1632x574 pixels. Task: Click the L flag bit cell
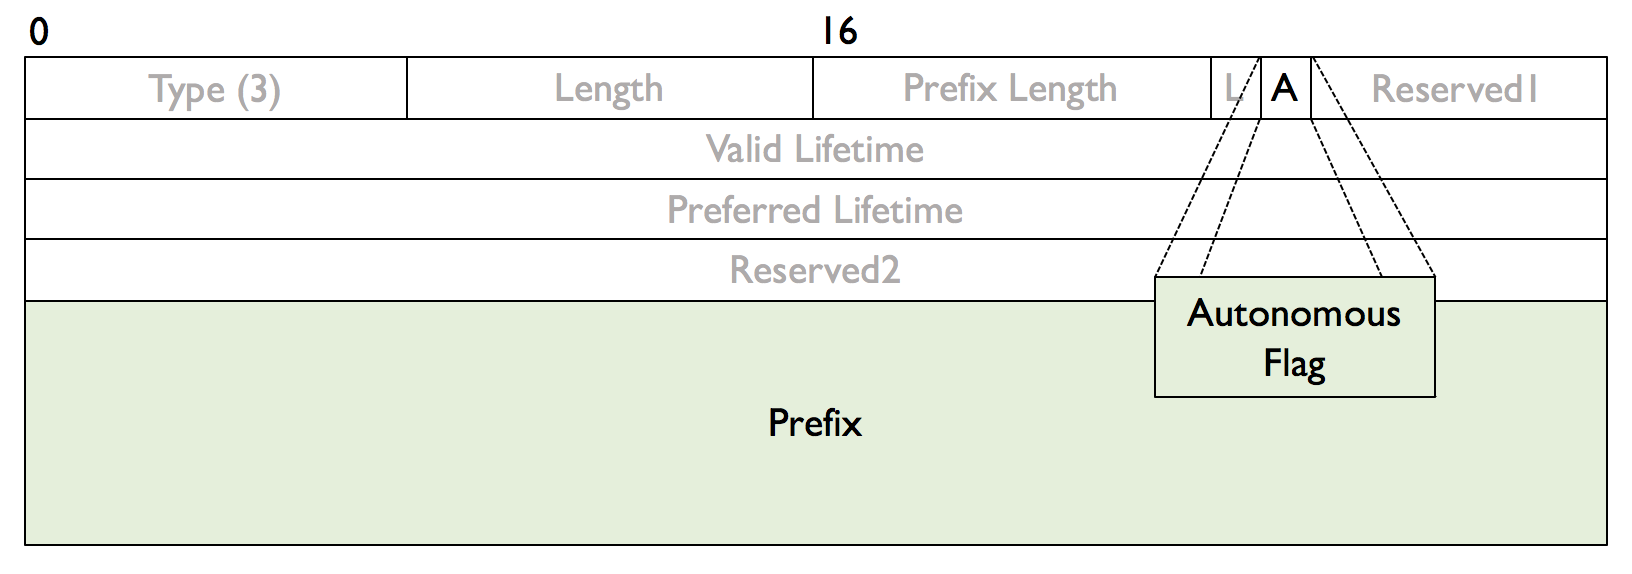(x=1235, y=88)
